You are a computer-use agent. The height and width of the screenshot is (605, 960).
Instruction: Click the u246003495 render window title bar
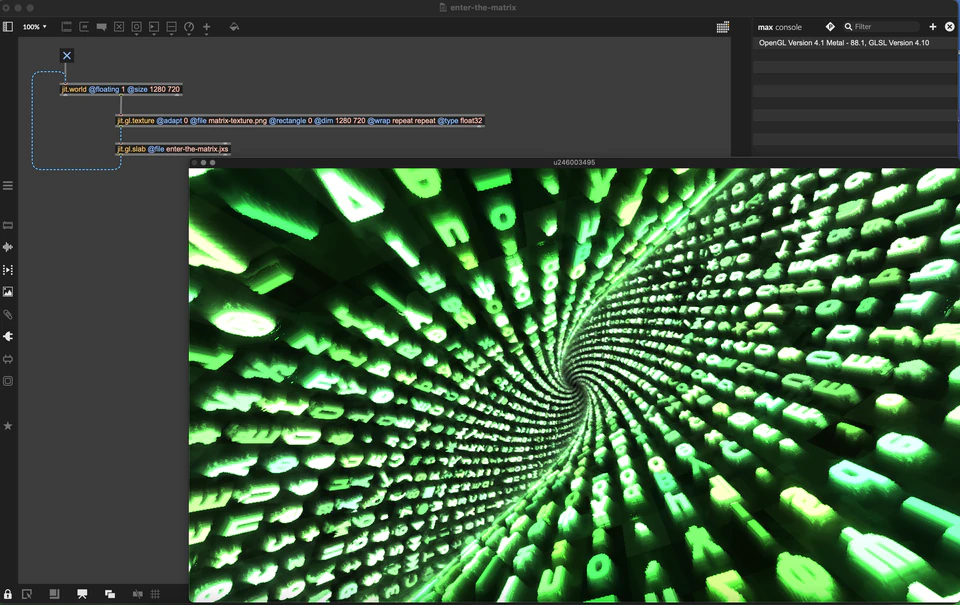click(574, 162)
